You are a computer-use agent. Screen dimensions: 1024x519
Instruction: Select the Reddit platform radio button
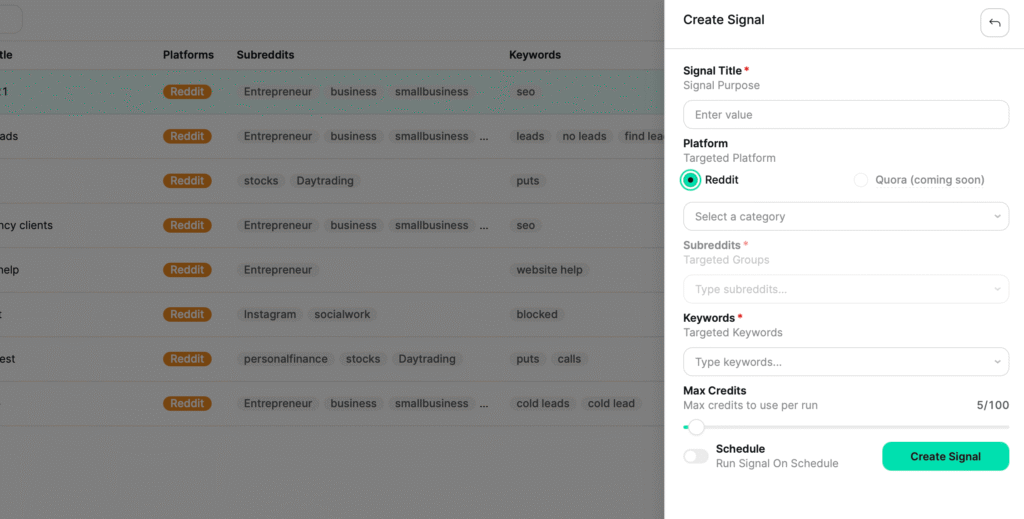click(690, 180)
